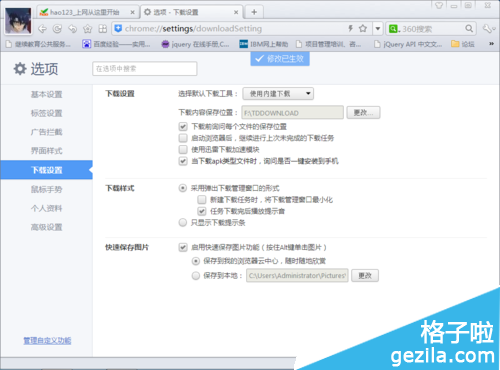Open 广告拦截 in the sidebar

47,132
